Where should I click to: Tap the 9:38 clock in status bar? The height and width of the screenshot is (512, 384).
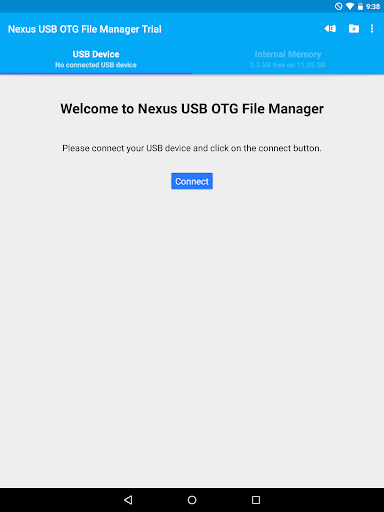click(x=373, y=6)
